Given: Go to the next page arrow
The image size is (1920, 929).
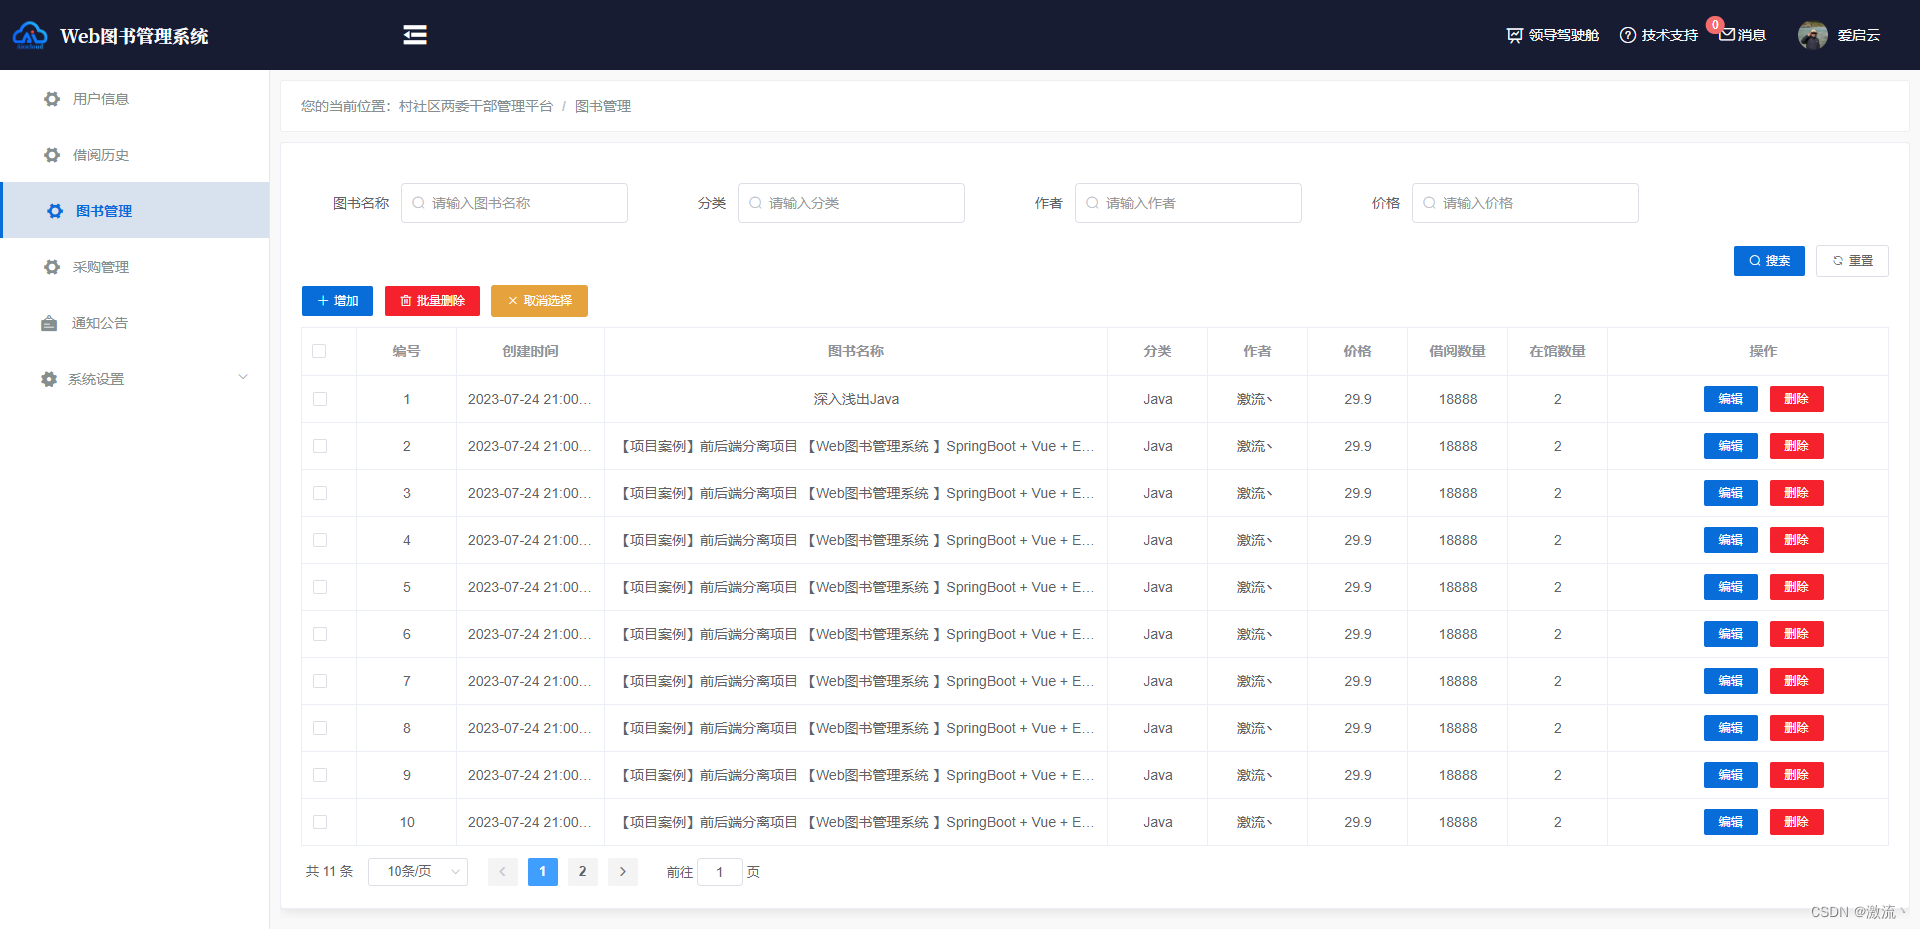Looking at the screenshot, I should 623,872.
